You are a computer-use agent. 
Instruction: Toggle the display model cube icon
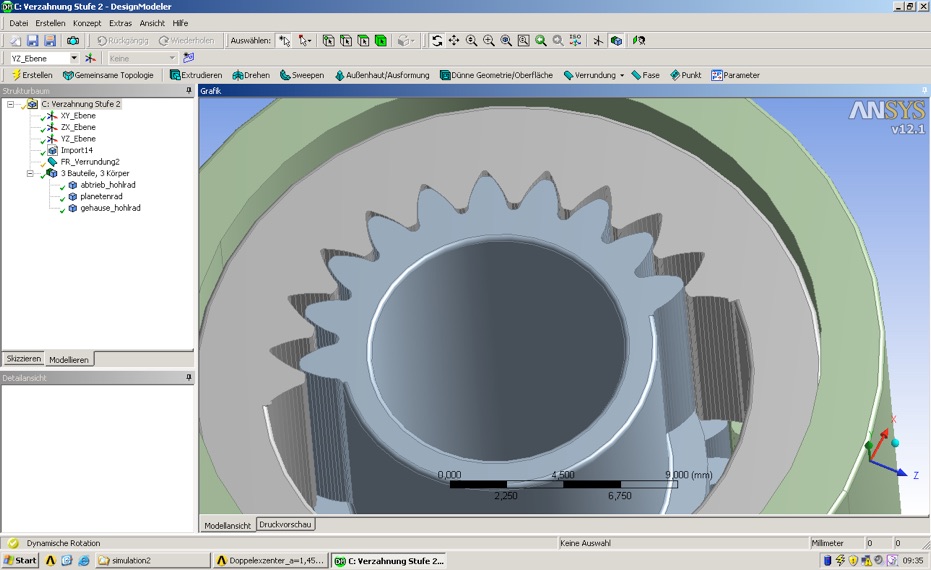pos(616,40)
